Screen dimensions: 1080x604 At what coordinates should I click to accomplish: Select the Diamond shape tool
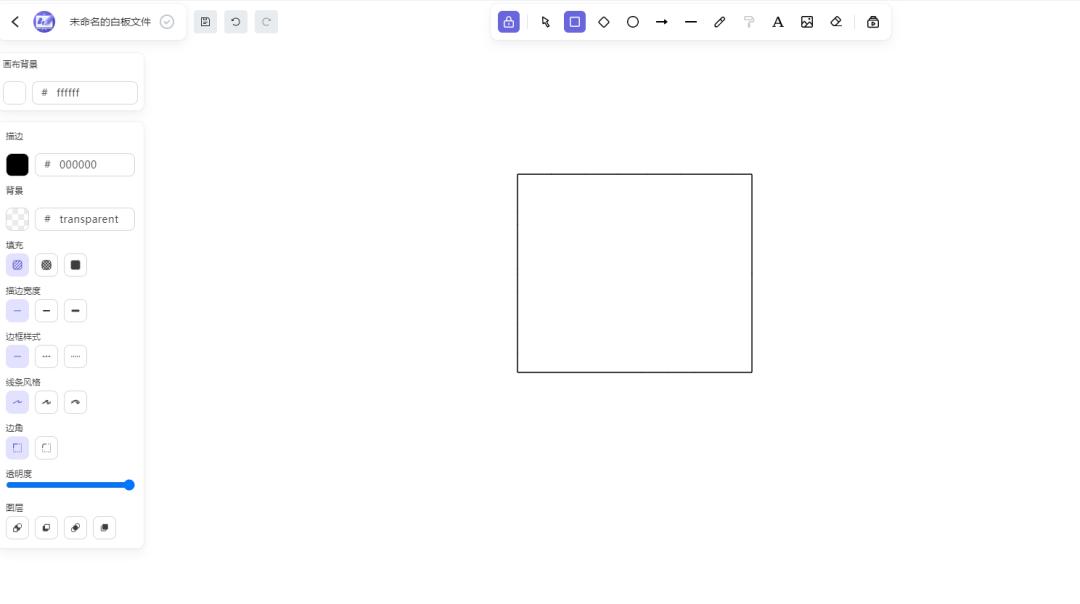[x=604, y=21]
